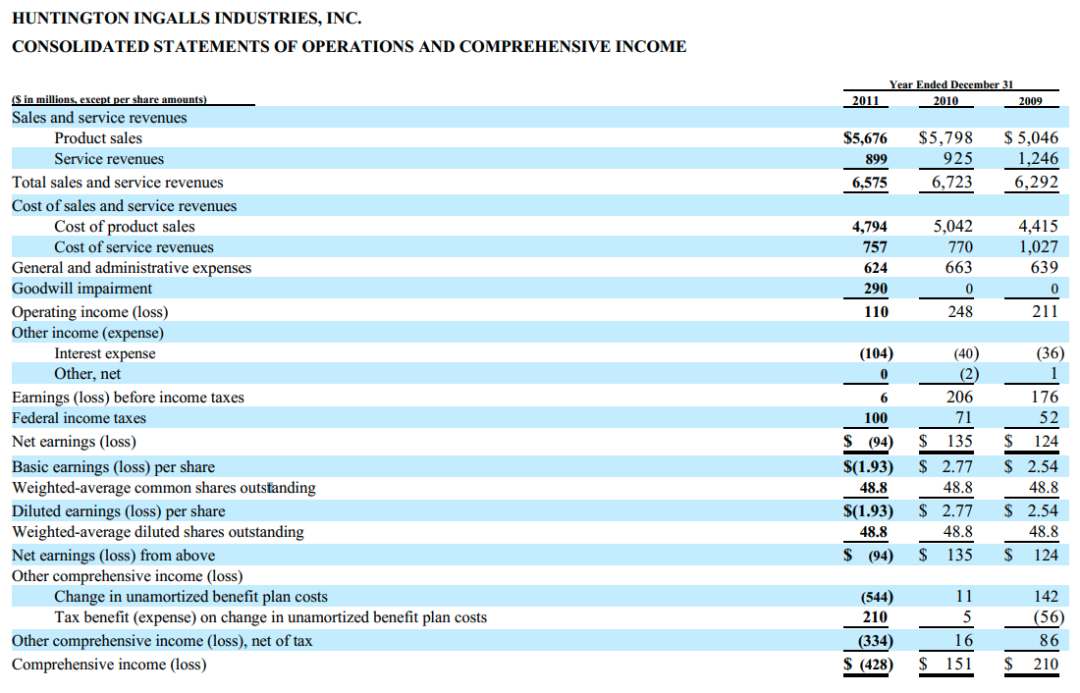Select the 2011 Comprehensive loss value "$ (428)"
Screen dimensions: 1080x693
click(869, 664)
